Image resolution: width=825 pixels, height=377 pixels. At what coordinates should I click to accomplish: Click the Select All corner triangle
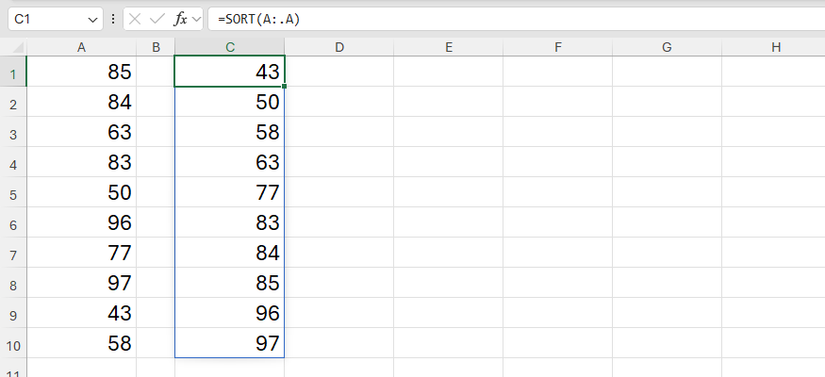pyautogui.click(x=18, y=48)
